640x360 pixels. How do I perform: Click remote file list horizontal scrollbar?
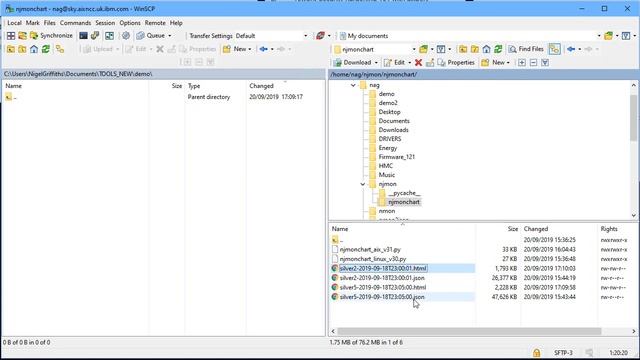tap(469, 331)
